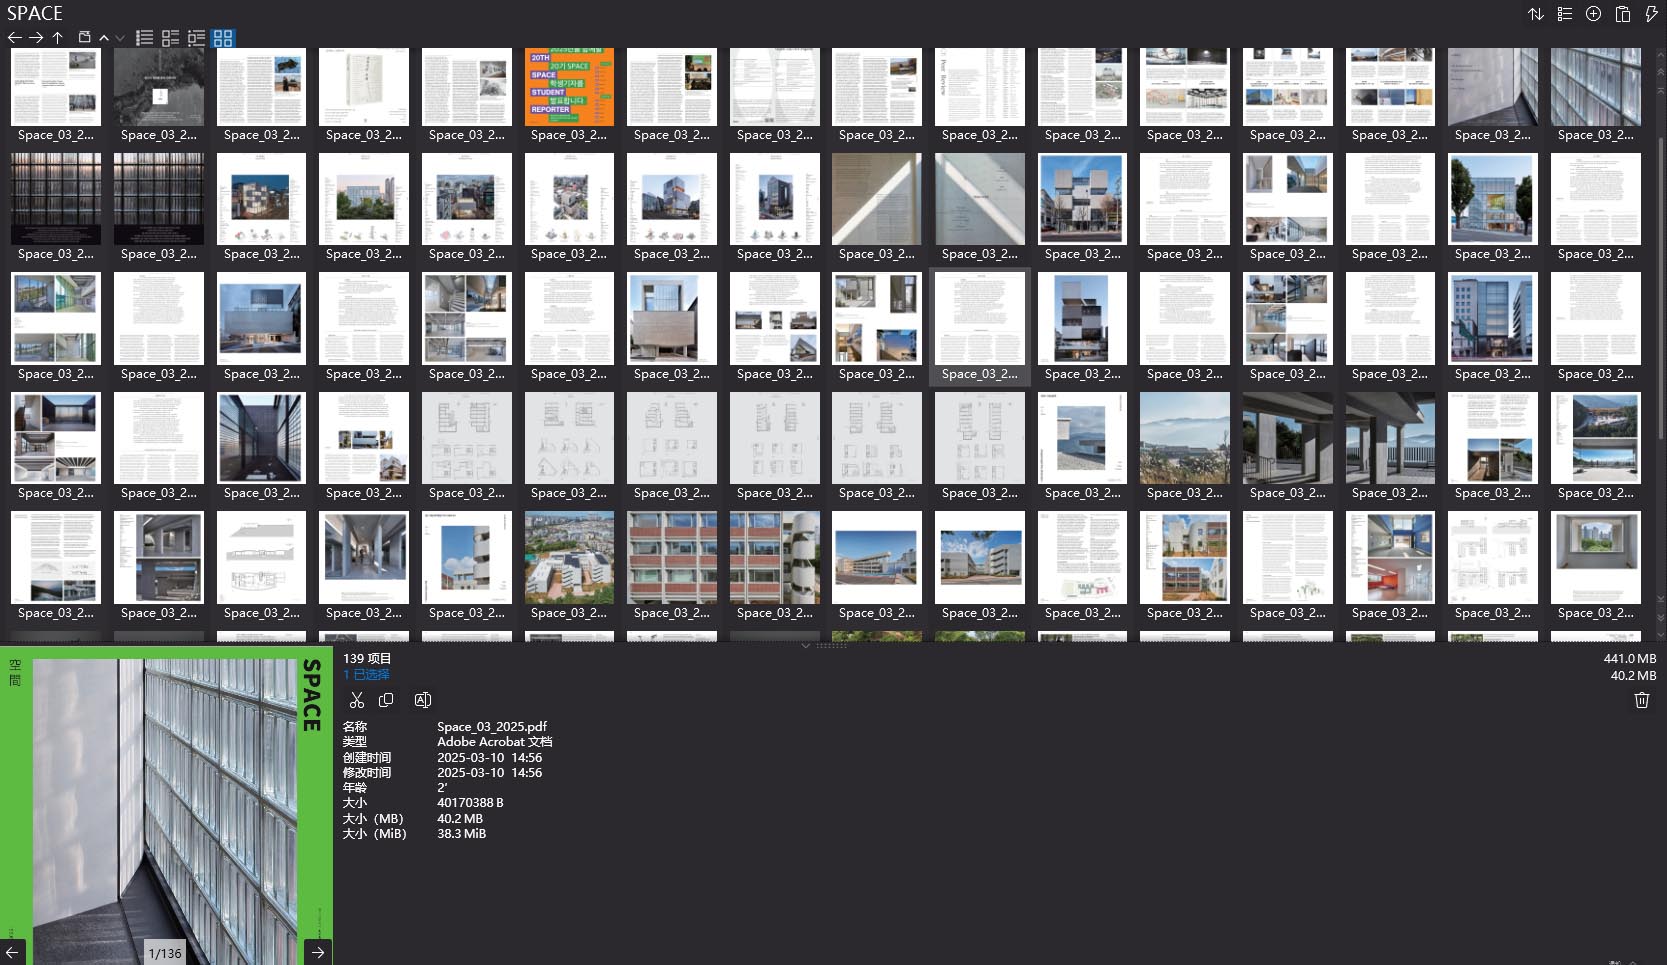Click the clipboard paste icon
Image resolution: width=1667 pixels, height=965 pixels.
[x=1622, y=14]
